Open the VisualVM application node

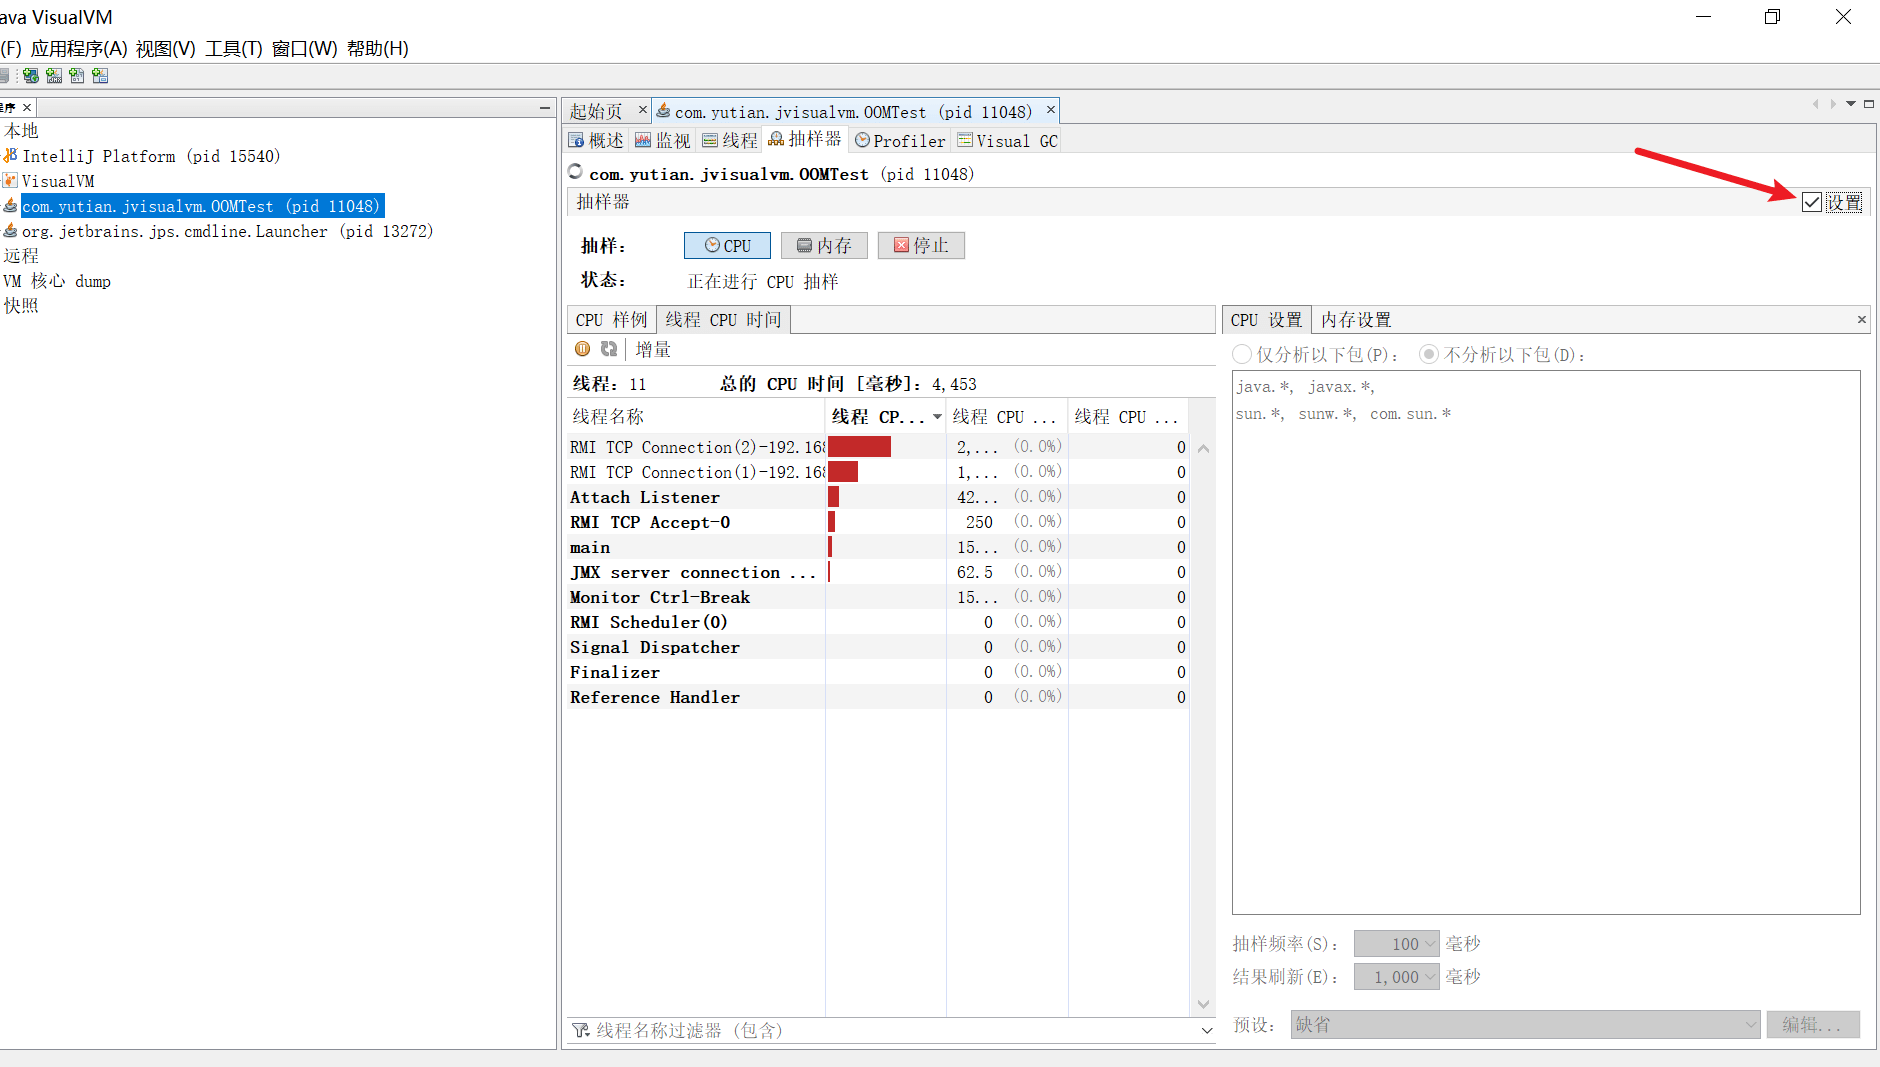(x=57, y=181)
